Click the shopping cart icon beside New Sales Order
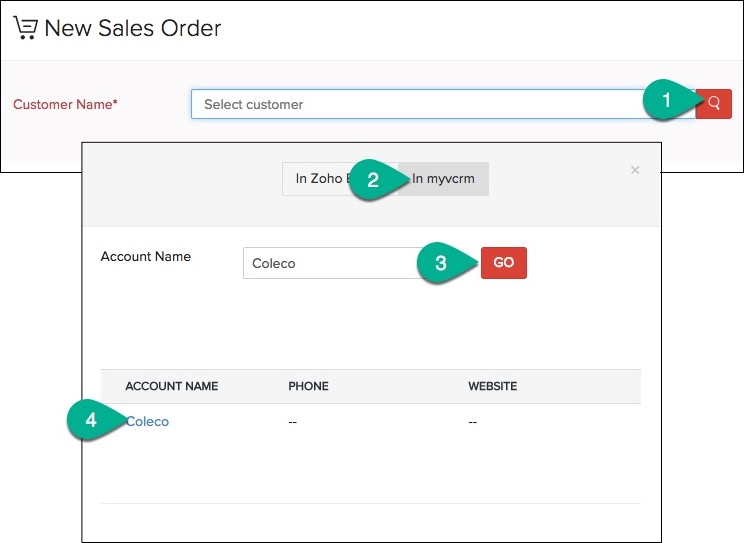Image resolution: width=744 pixels, height=543 pixels. pyautogui.click(x=25, y=27)
